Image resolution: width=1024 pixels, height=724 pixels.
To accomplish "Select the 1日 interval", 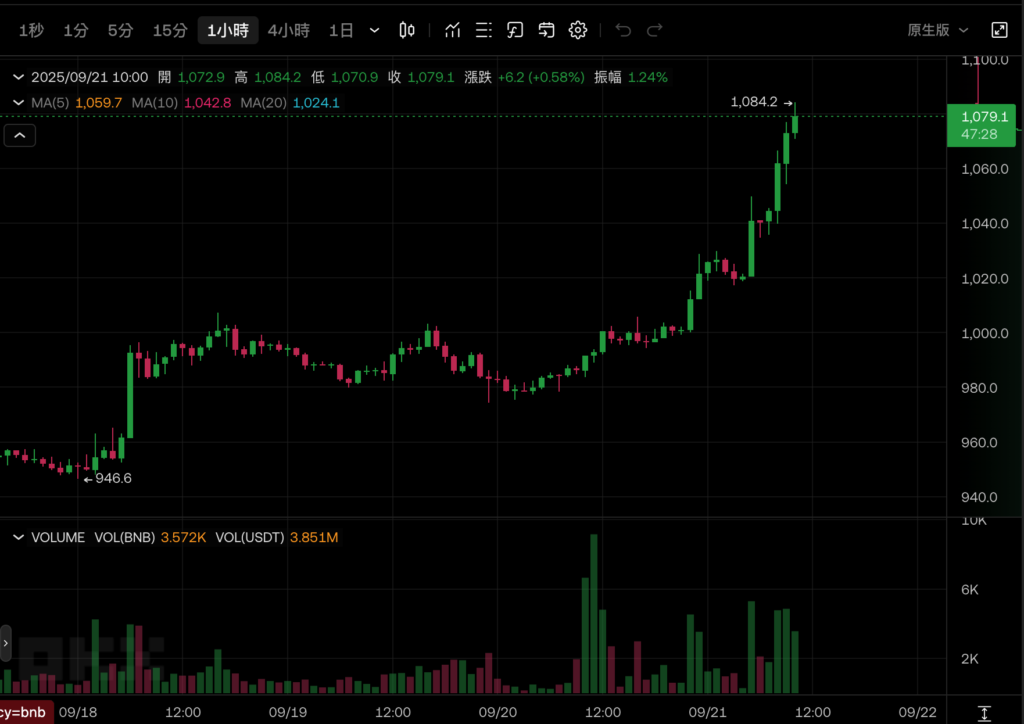I will pos(341,30).
